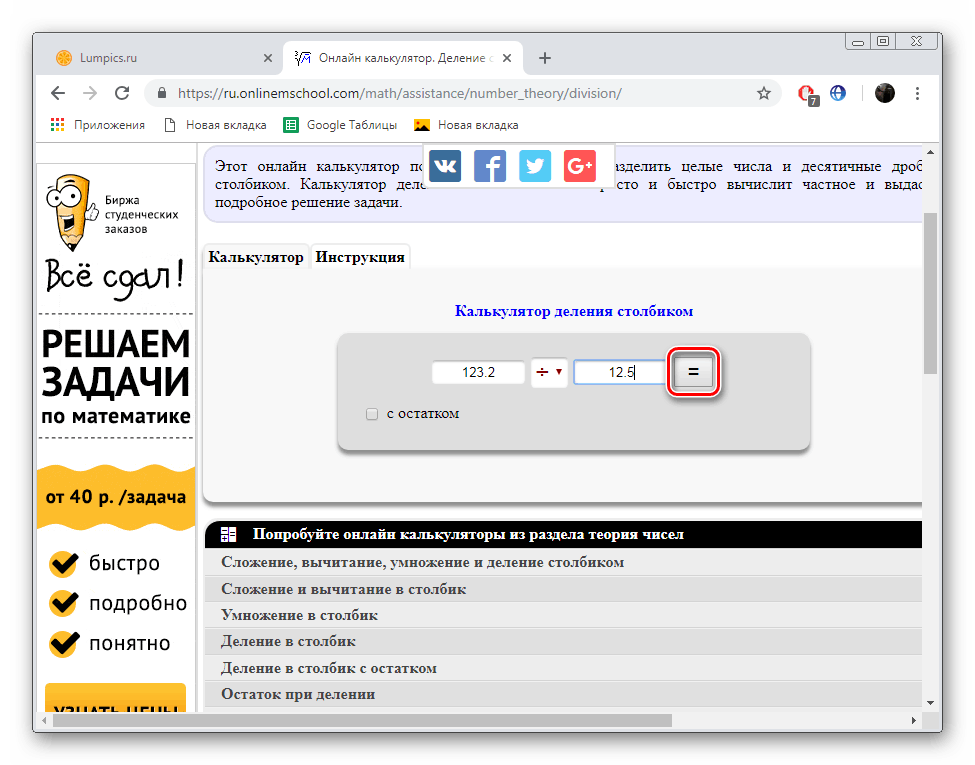Click left arrow of horizontal scrollbar
The height and width of the screenshot is (765, 975).
coord(44,720)
